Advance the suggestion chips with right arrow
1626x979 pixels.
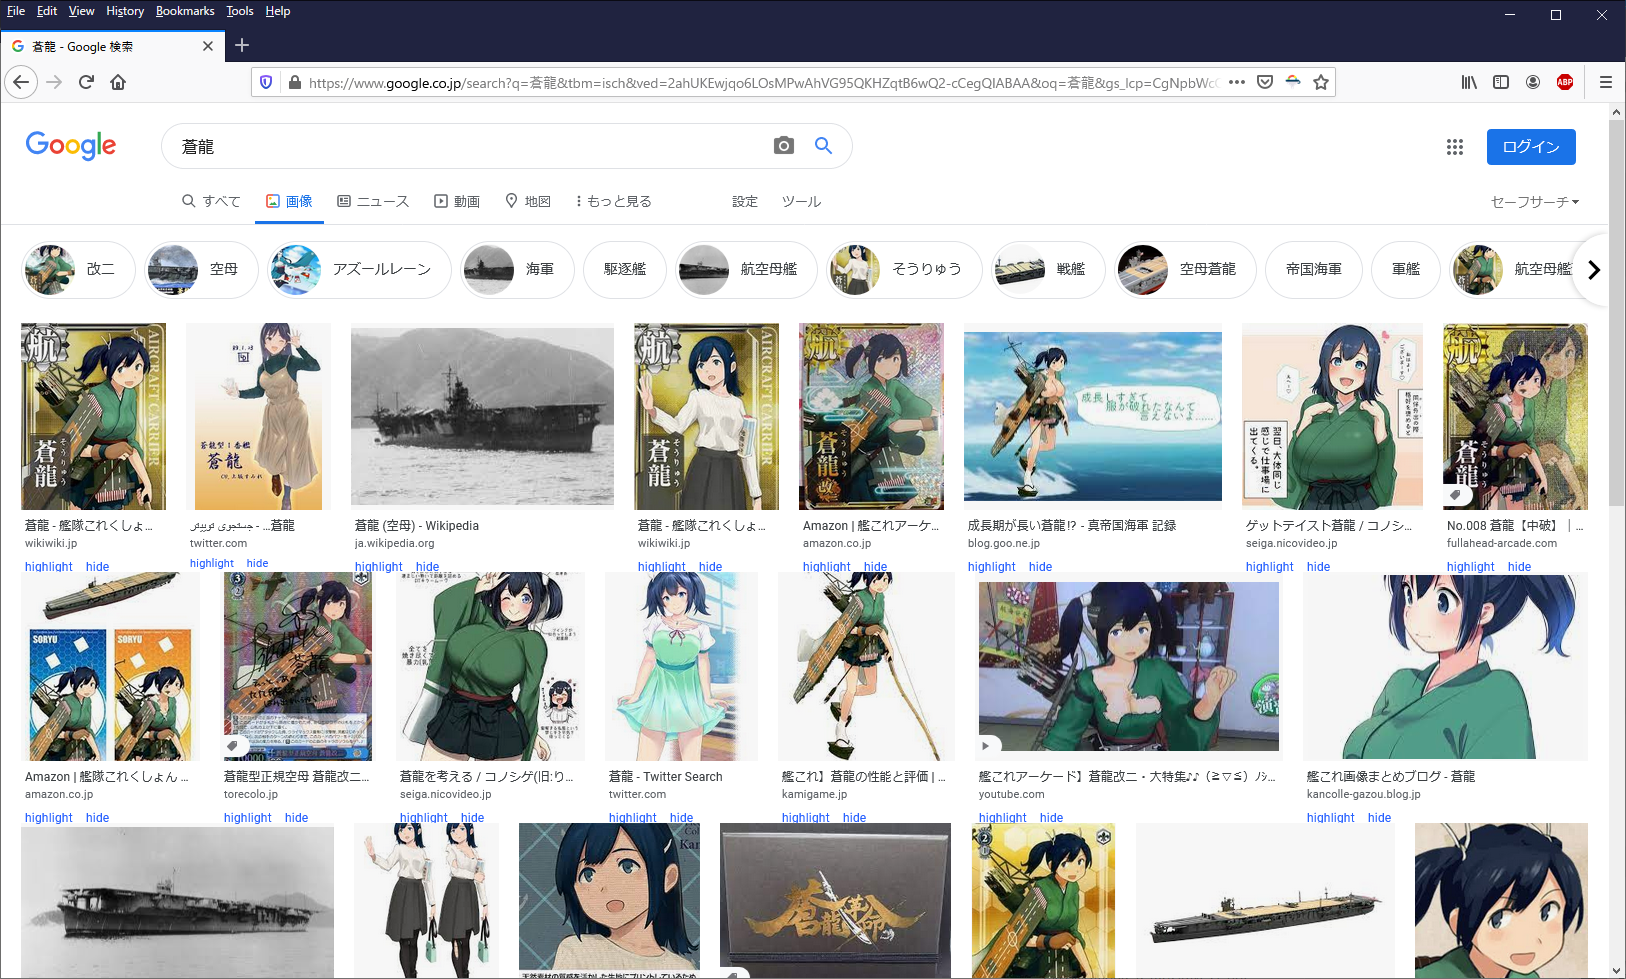point(1594,269)
